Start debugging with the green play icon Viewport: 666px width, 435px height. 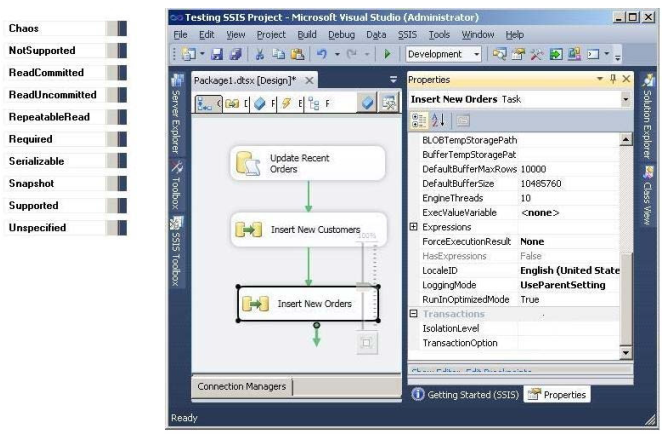(387, 54)
